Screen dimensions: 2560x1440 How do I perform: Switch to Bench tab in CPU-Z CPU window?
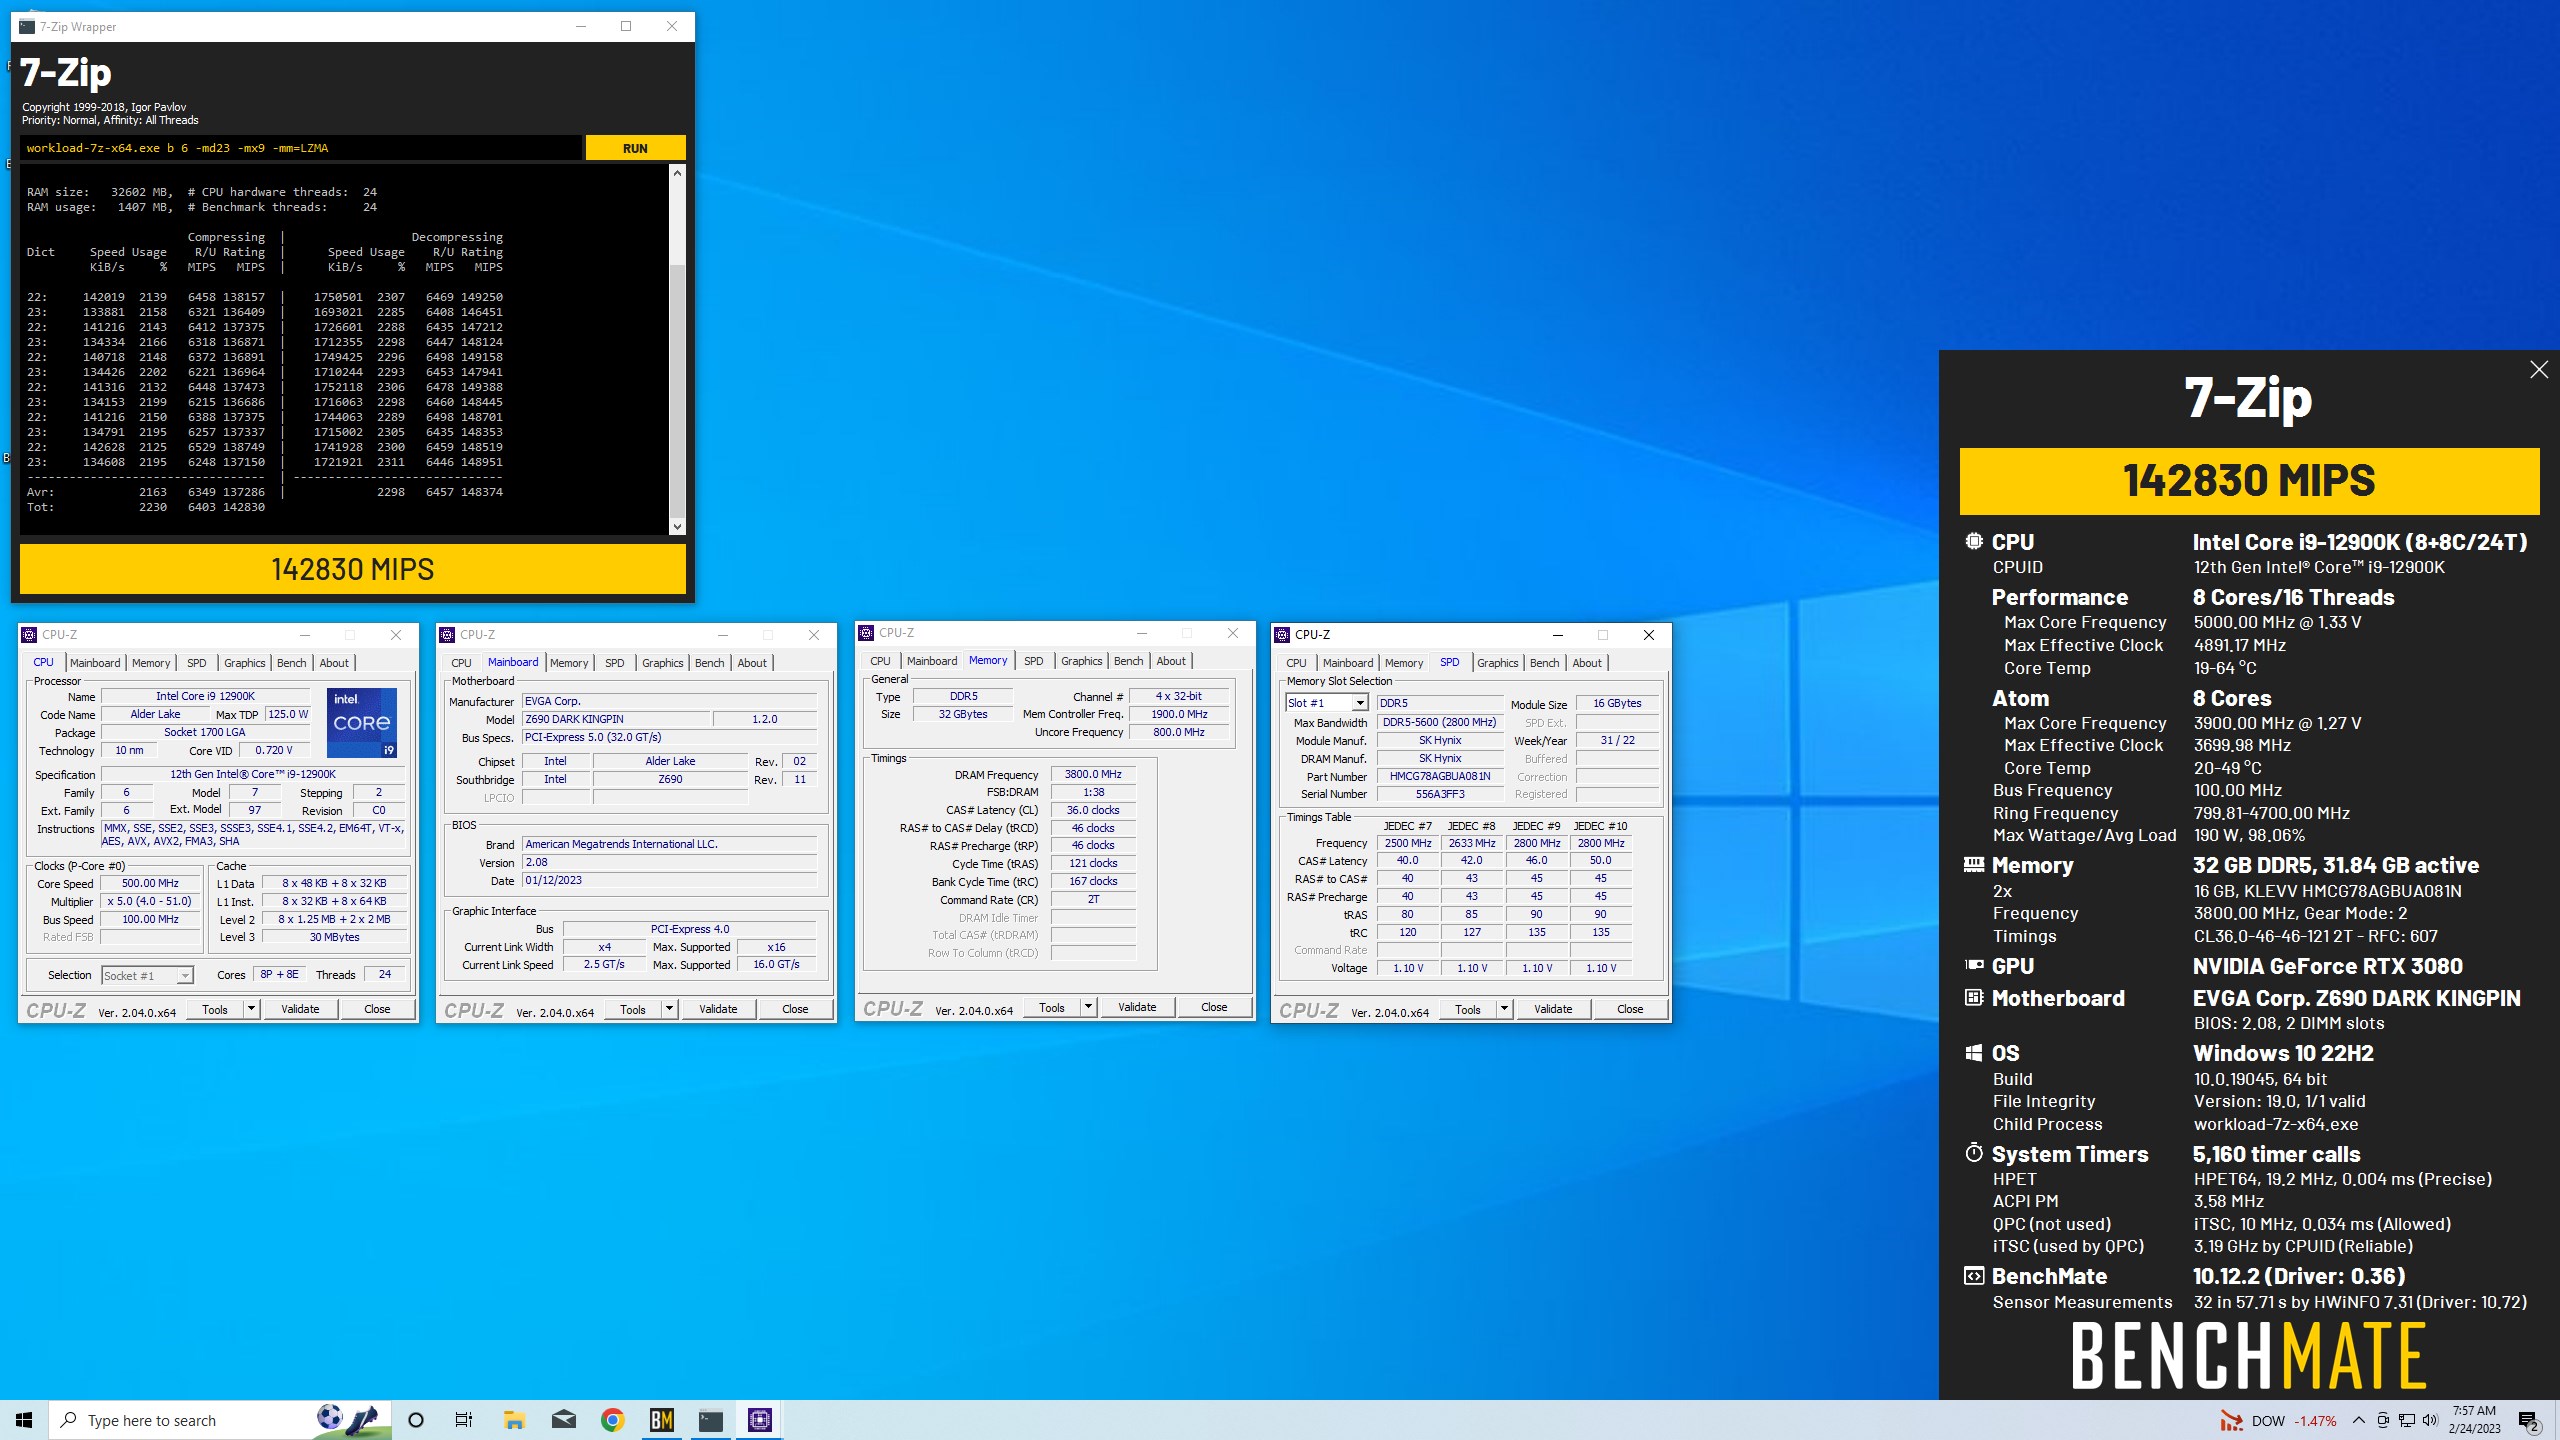click(x=292, y=663)
